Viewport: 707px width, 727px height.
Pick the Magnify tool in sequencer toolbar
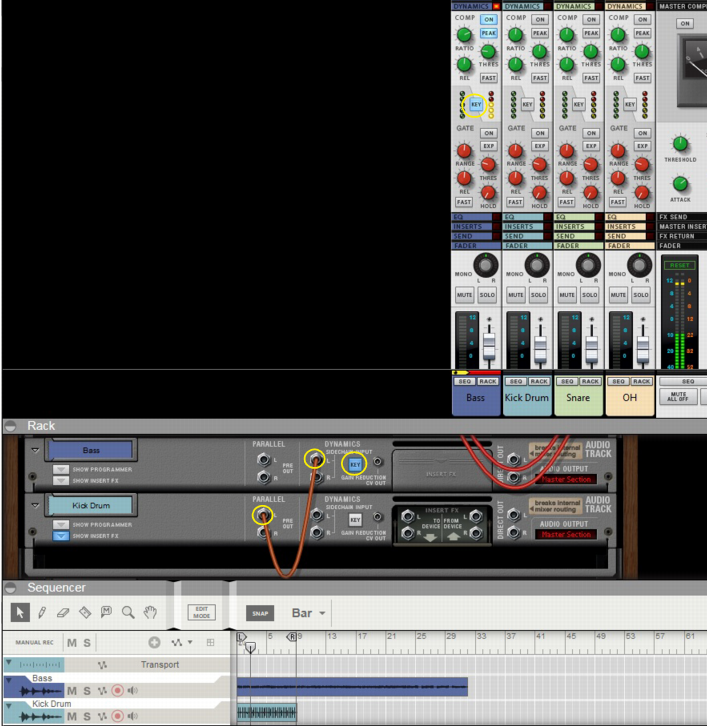pyautogui.click(x=128, y=612)
